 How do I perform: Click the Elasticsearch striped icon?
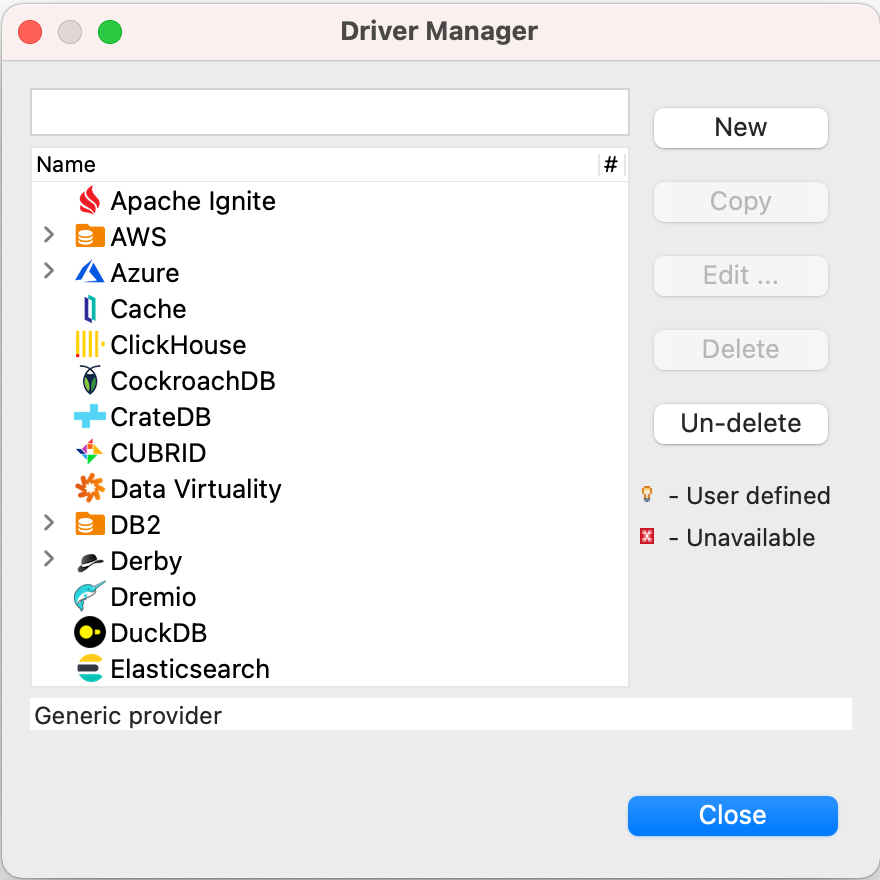(x=90, y=669)
